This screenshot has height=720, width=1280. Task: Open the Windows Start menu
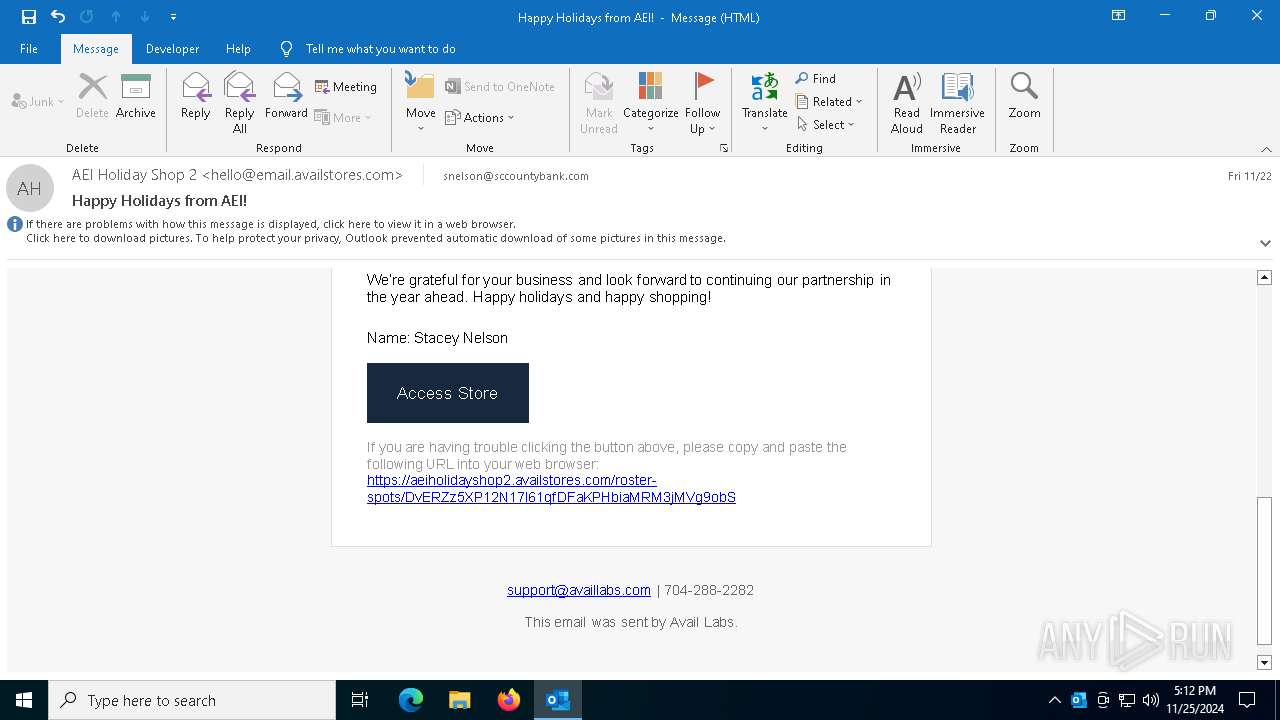pos(24,700)
